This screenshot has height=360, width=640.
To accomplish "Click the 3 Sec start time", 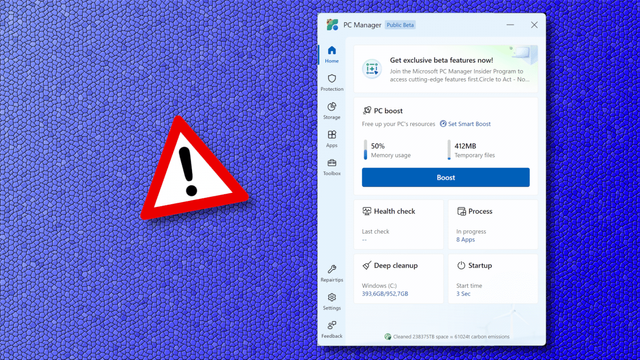I will coord(463,294).
